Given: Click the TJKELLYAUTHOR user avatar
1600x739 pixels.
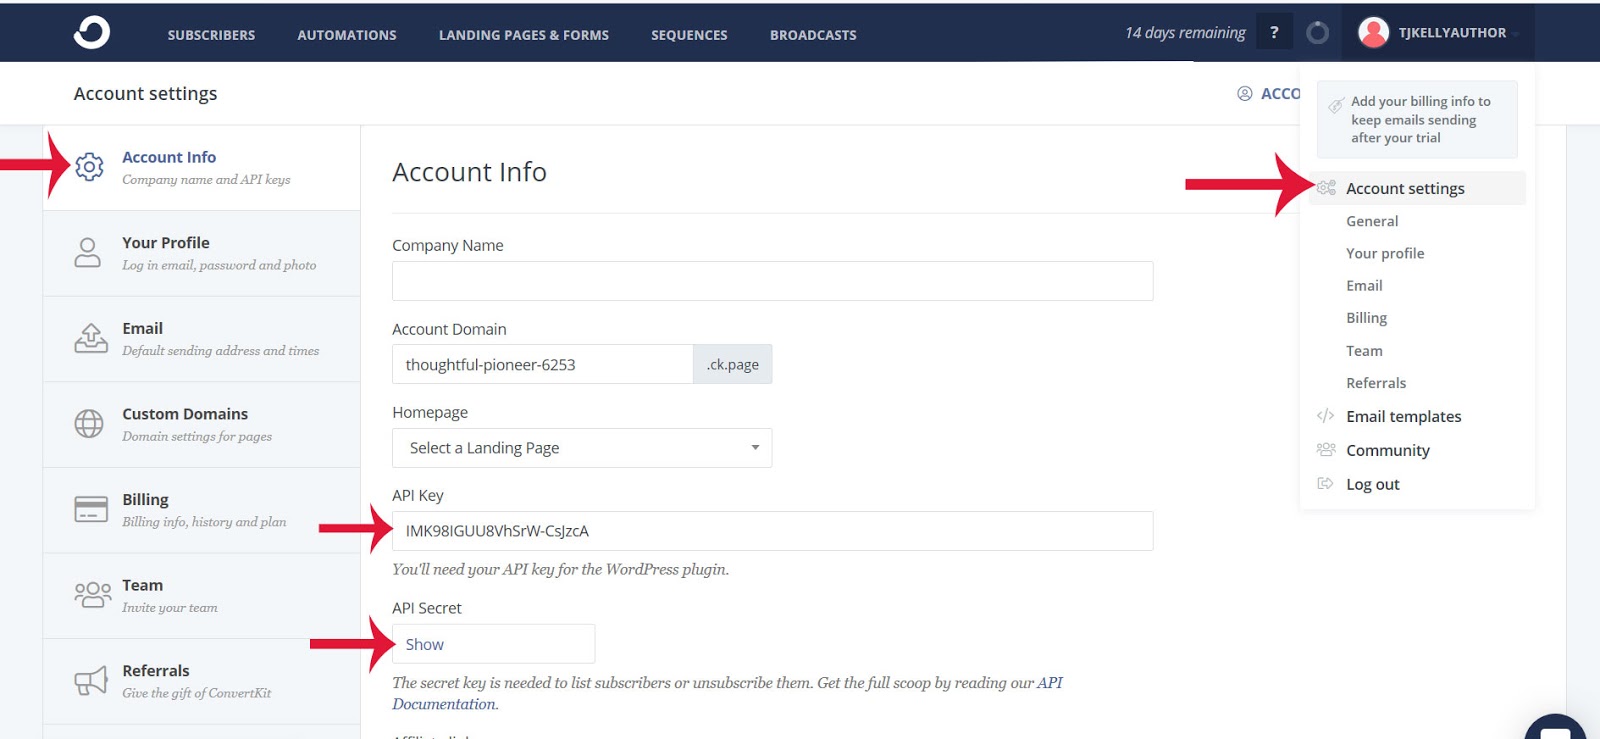Looking at the screenshot, I should pos(1374,33).
